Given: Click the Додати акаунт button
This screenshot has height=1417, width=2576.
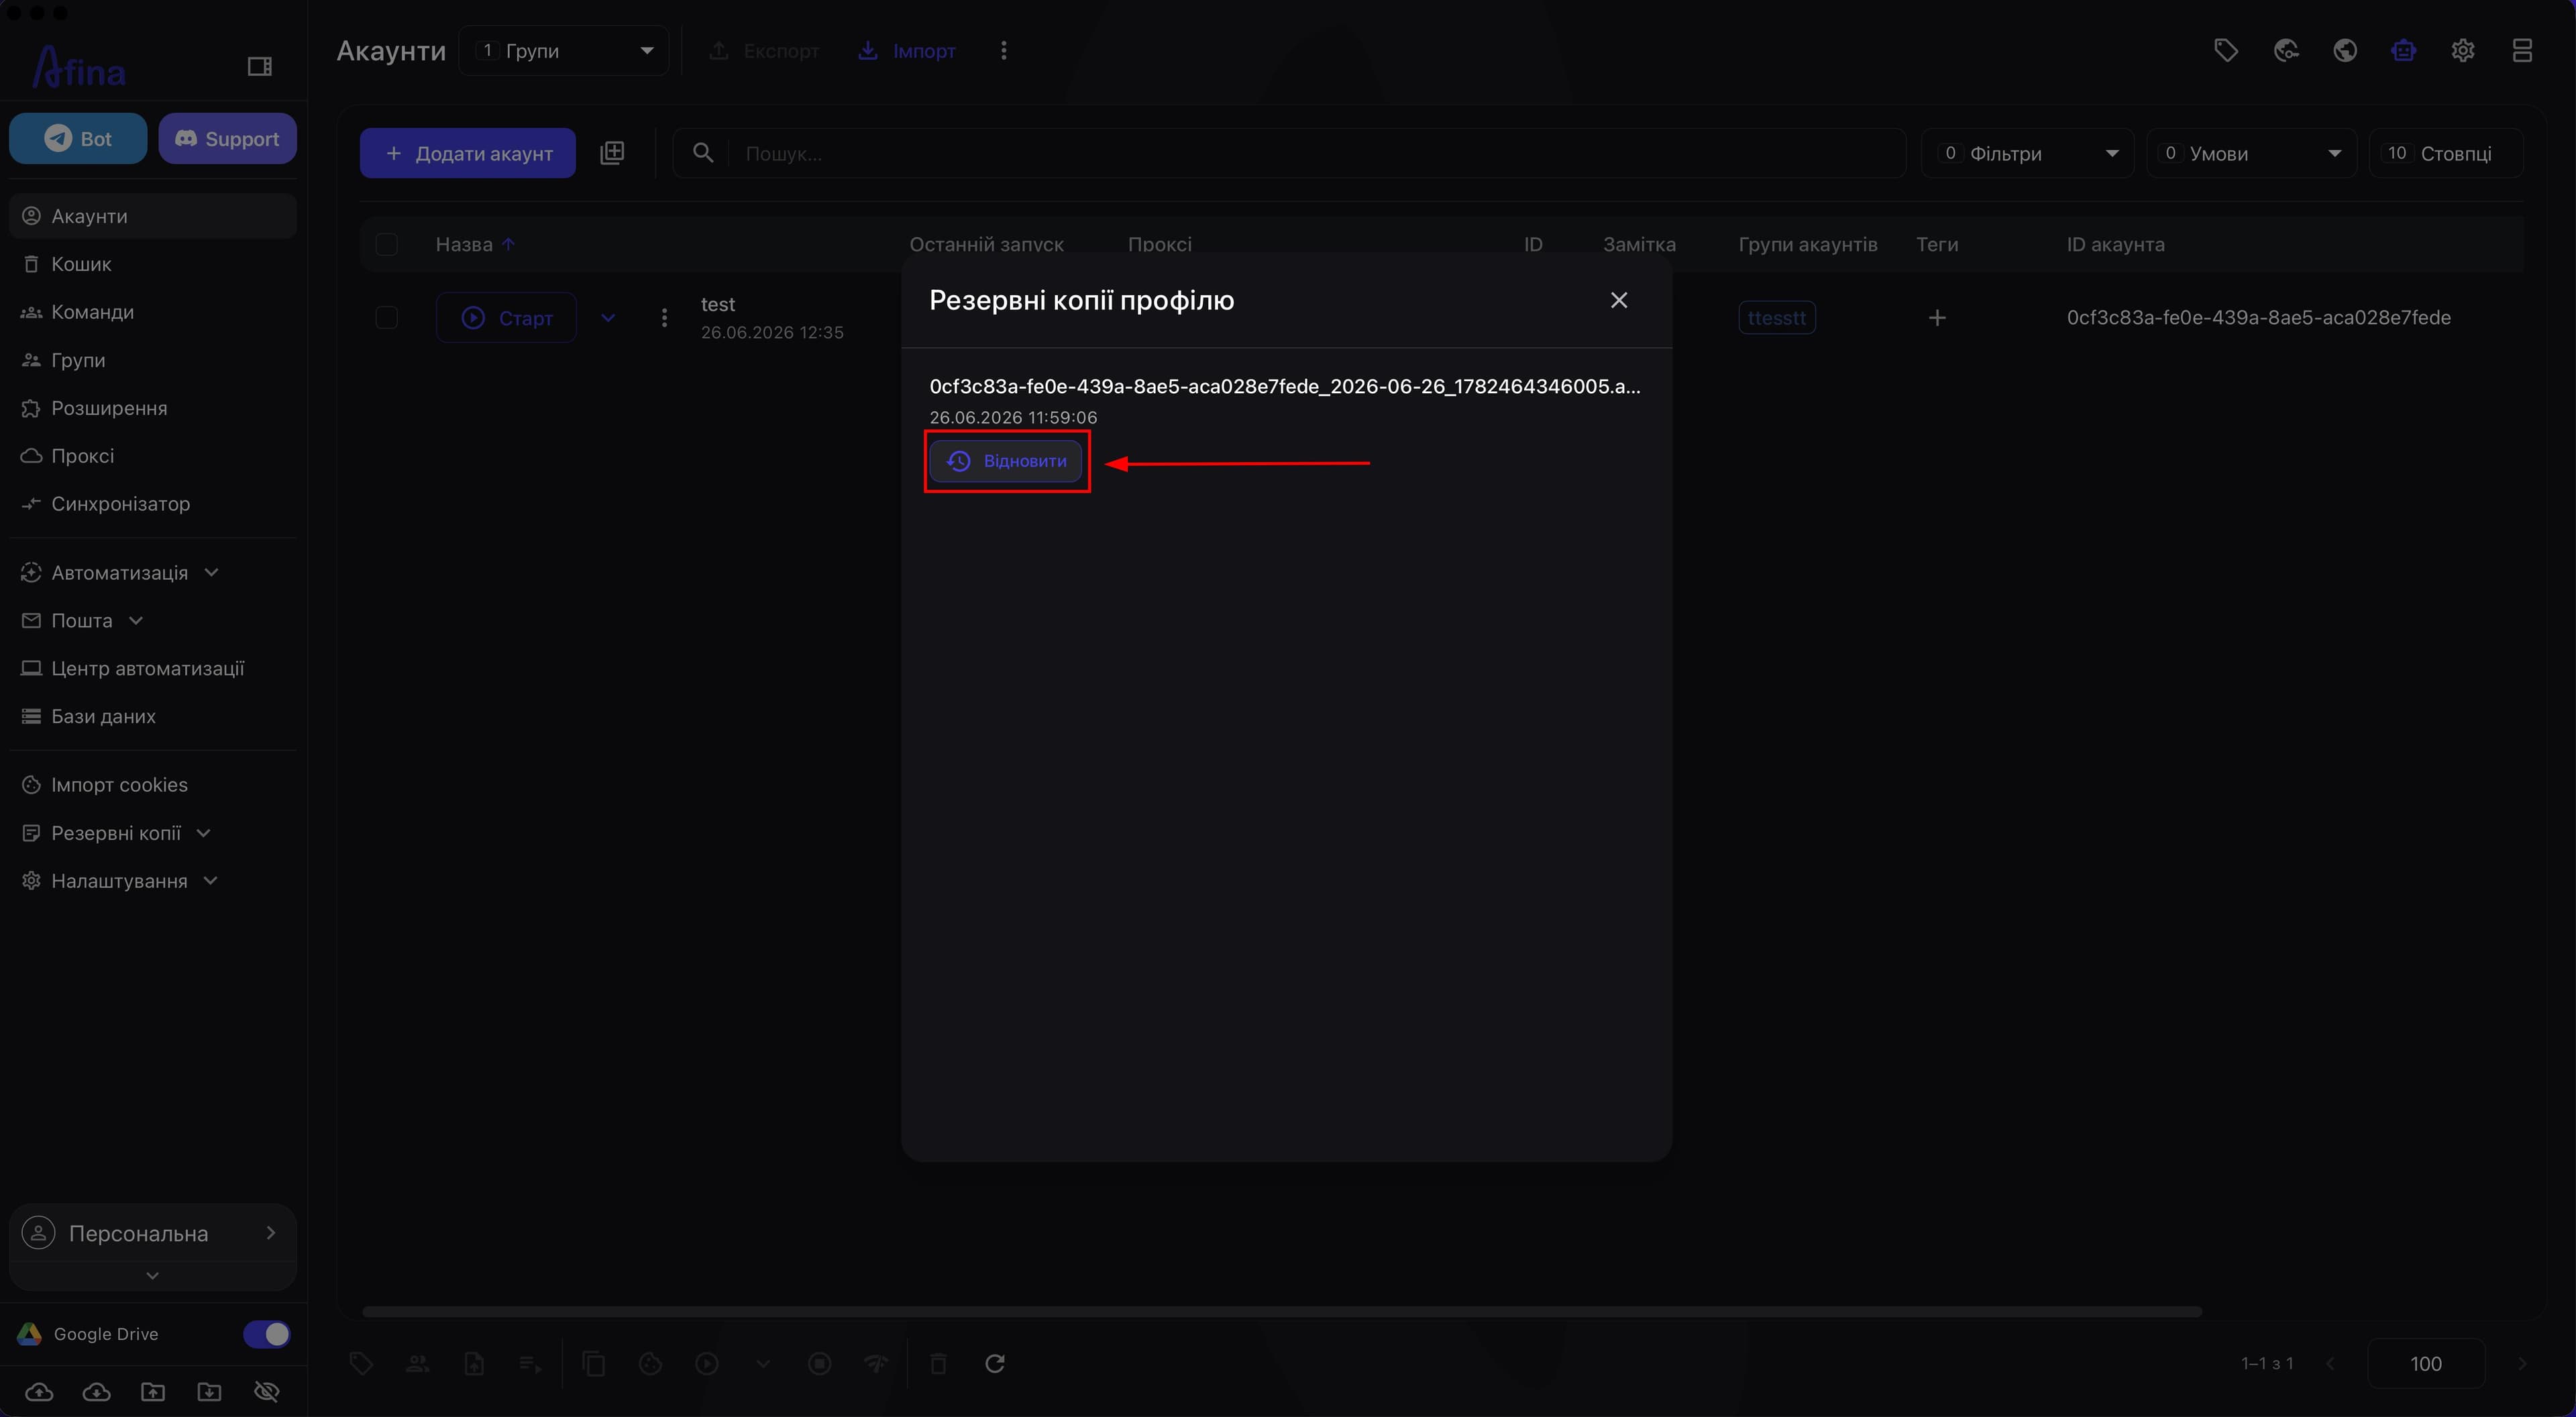Looking at the screenshot, I should 468,153.
